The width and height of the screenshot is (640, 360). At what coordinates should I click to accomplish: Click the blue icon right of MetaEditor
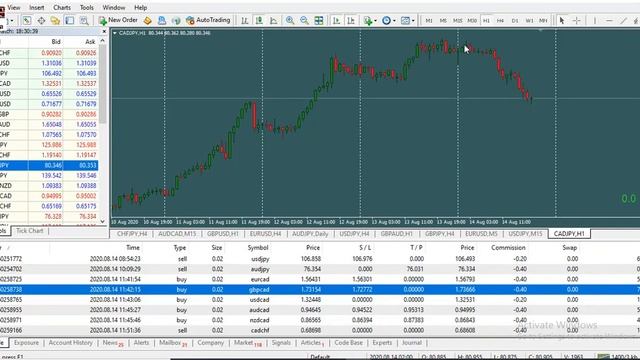tap(162, 20)
